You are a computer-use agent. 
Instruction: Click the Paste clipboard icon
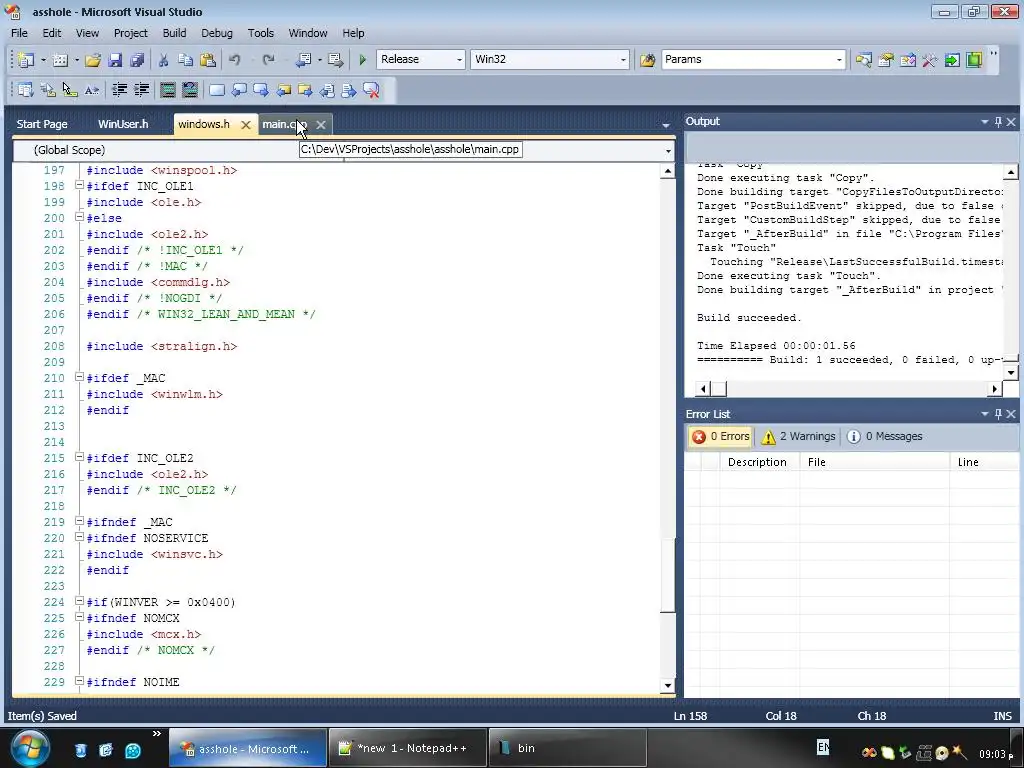pos(208,60)
